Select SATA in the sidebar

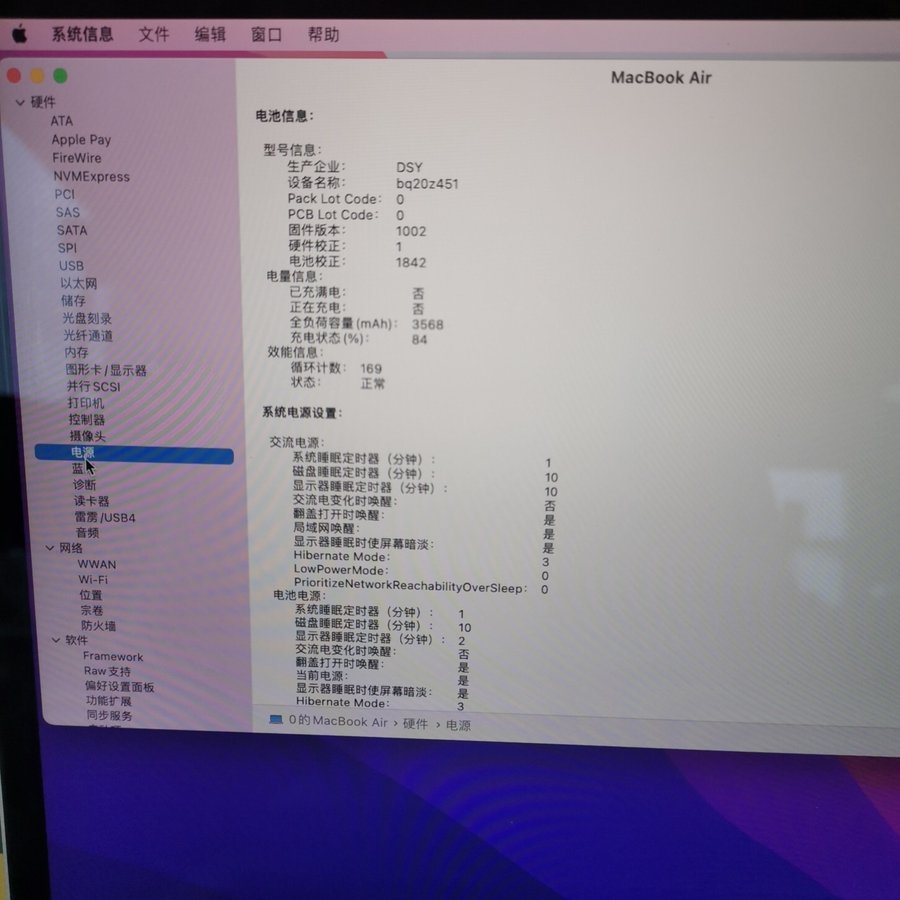pos(72,230)
